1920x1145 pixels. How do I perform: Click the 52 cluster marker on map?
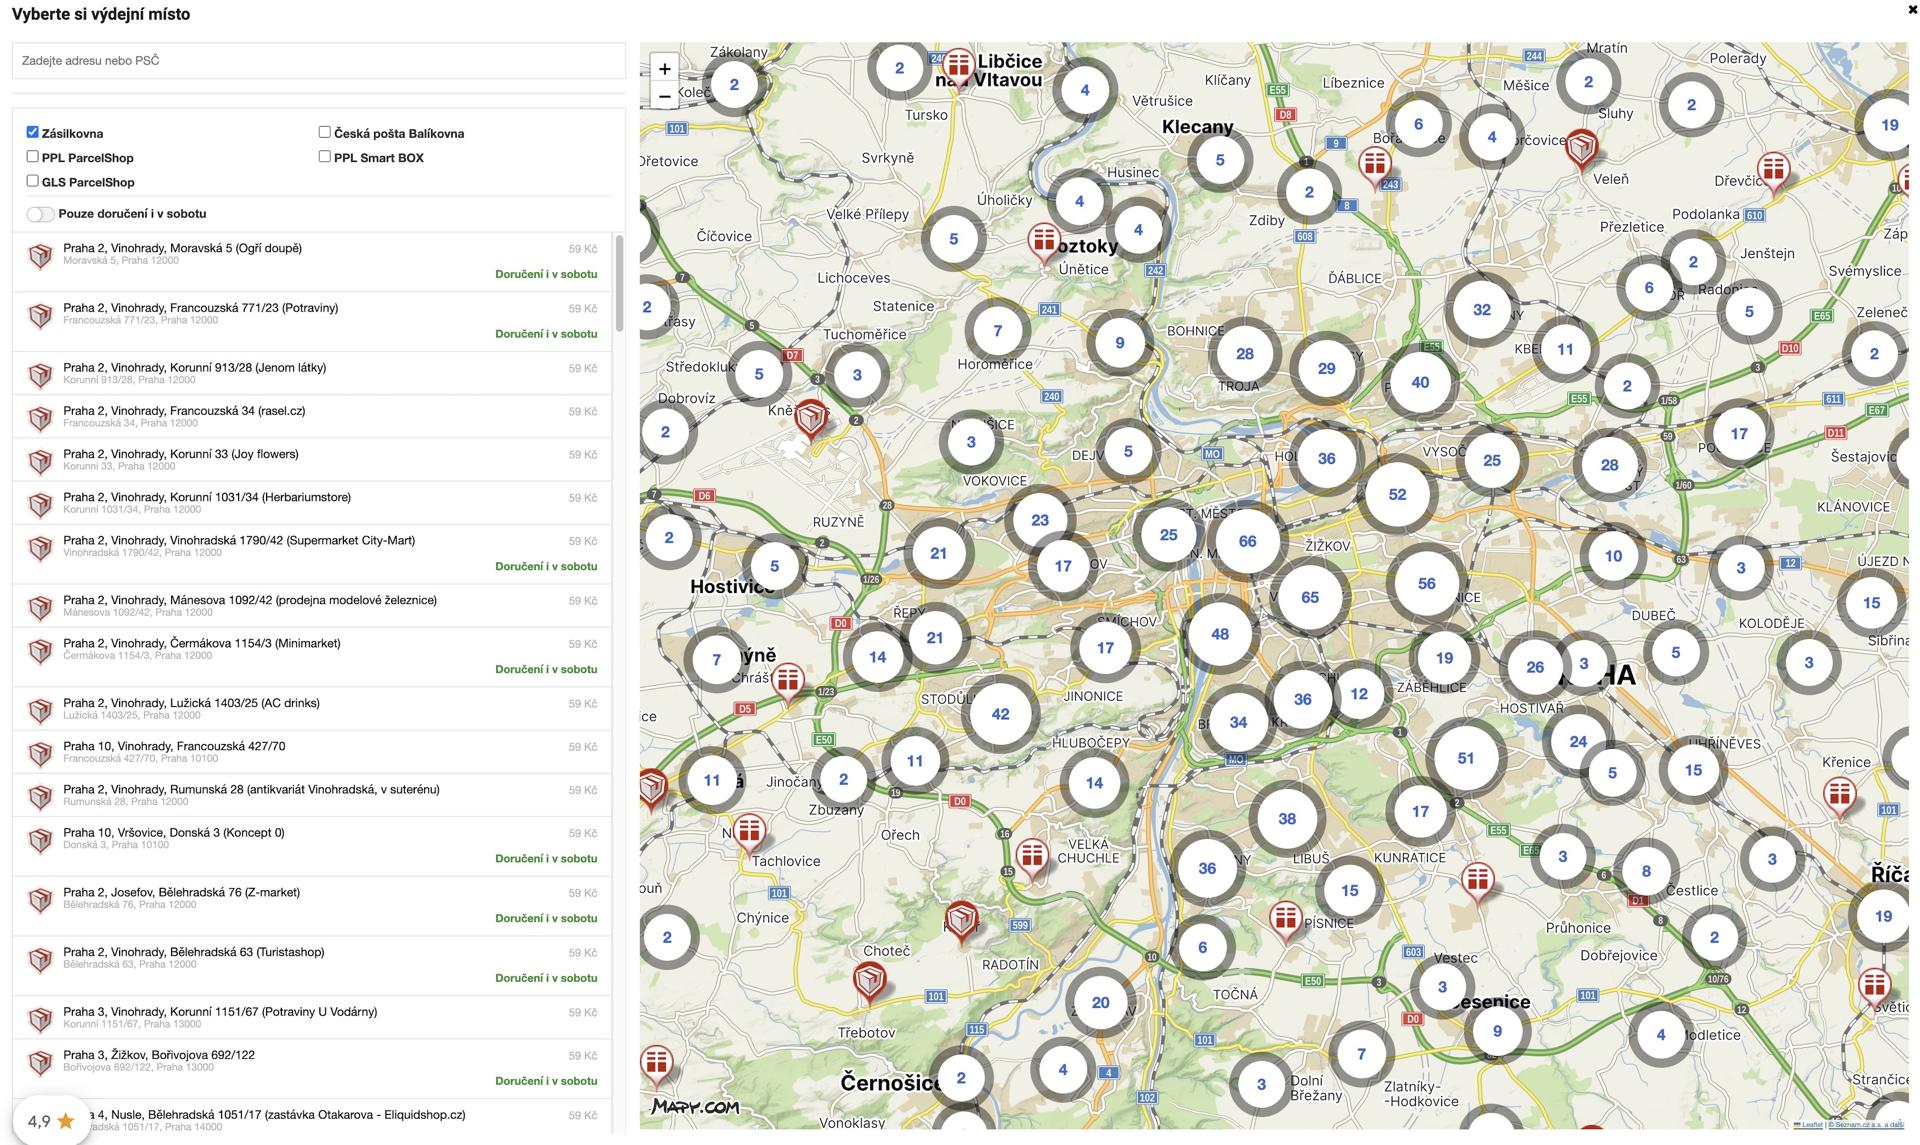1397,494
